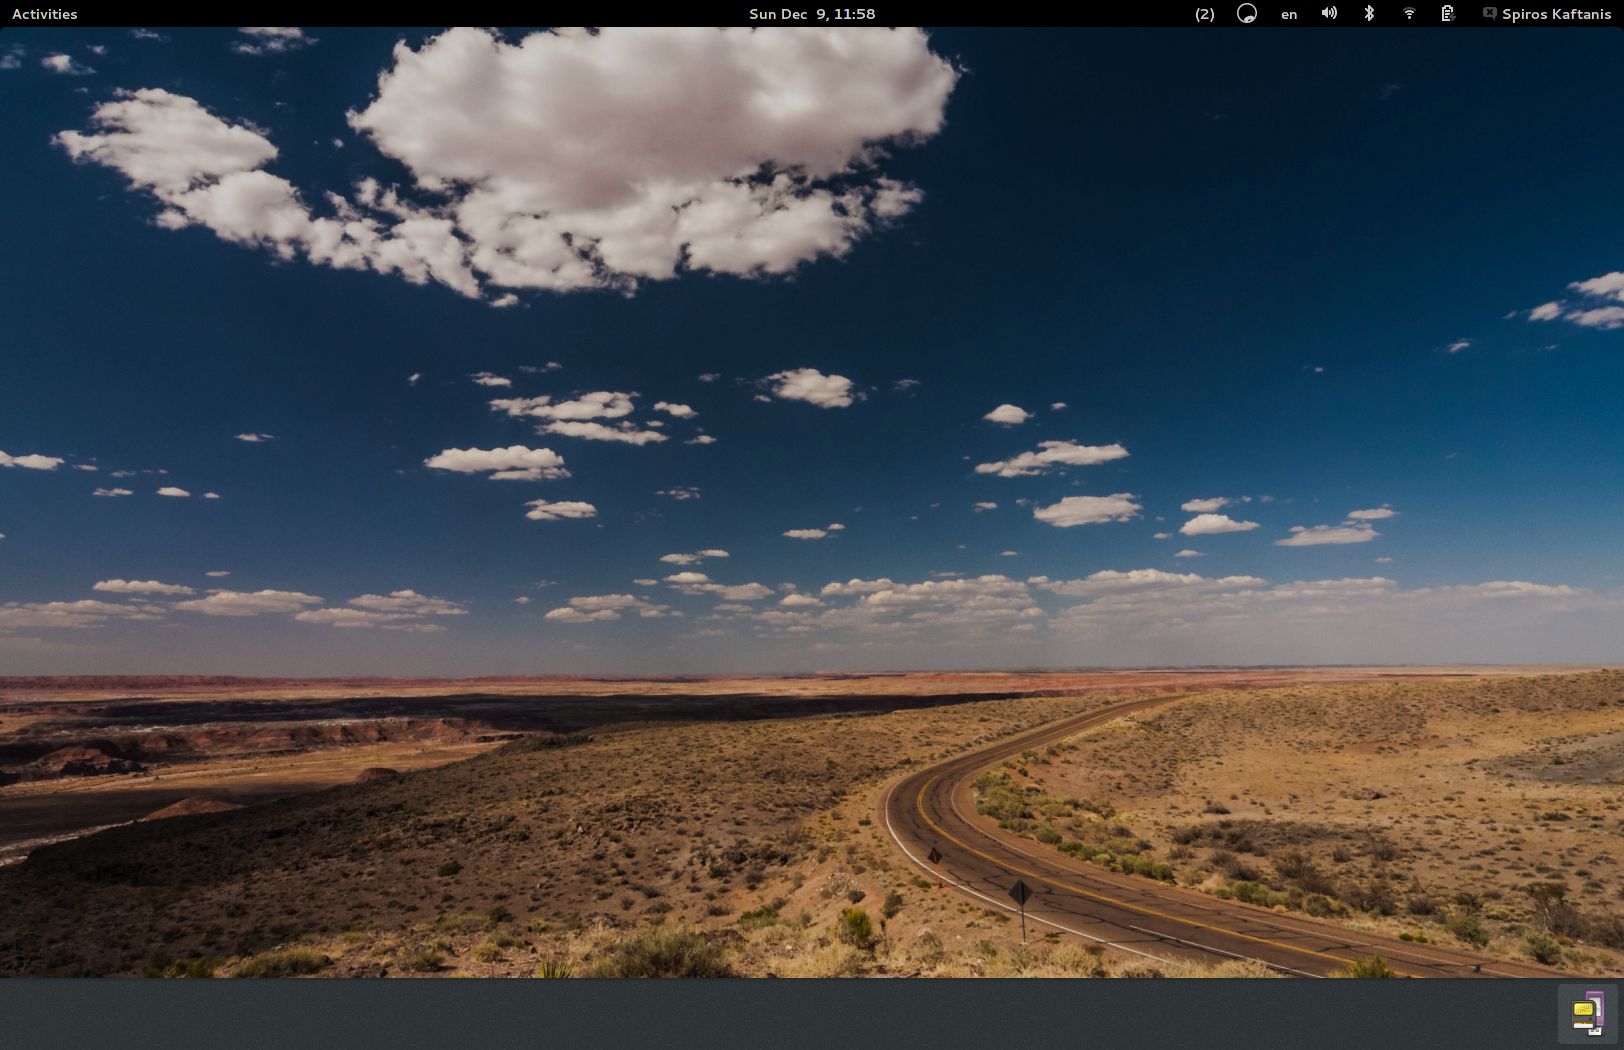
Task: Open the battery charging indicator
Action: 1447,13
